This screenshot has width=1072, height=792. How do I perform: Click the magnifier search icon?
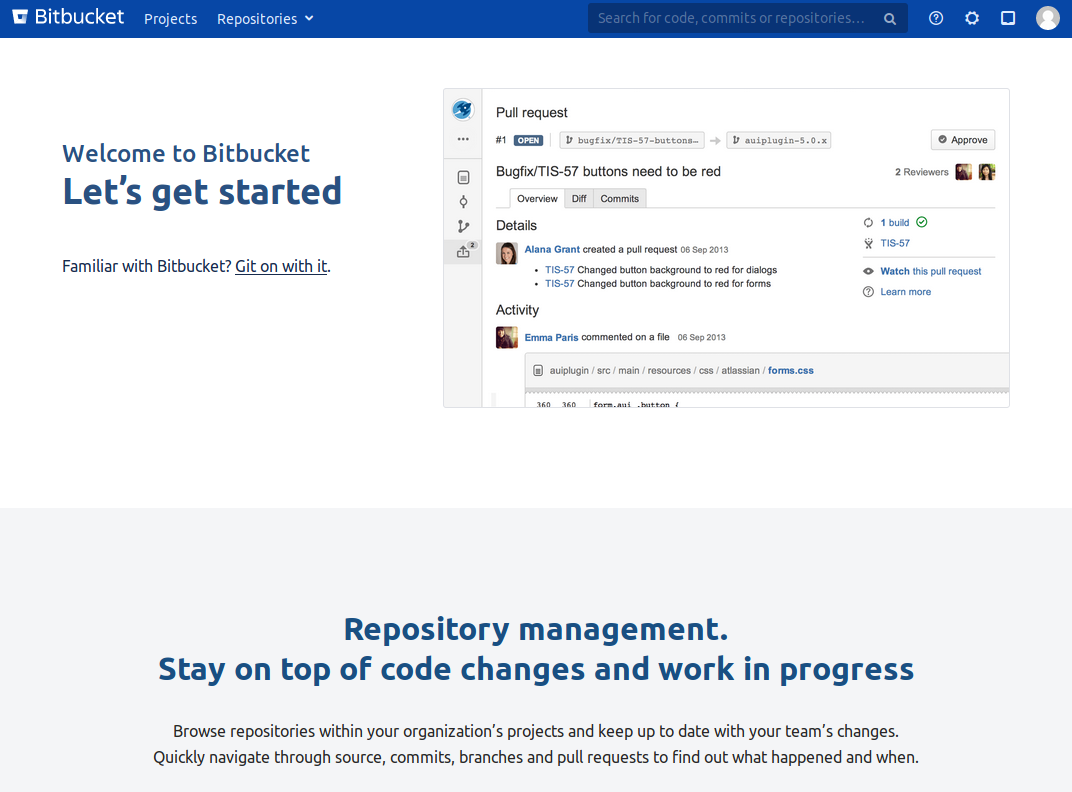(x=889, y=19)
